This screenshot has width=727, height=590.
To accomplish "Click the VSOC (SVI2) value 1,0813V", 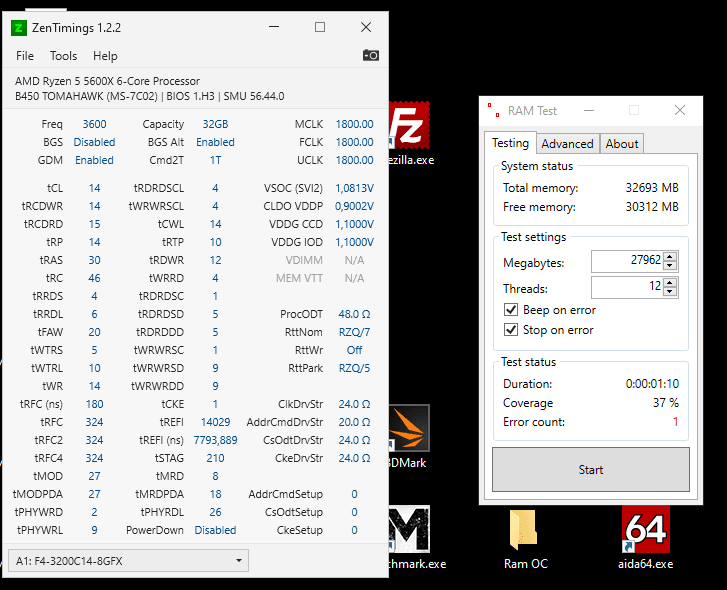I will coord(354,188).
